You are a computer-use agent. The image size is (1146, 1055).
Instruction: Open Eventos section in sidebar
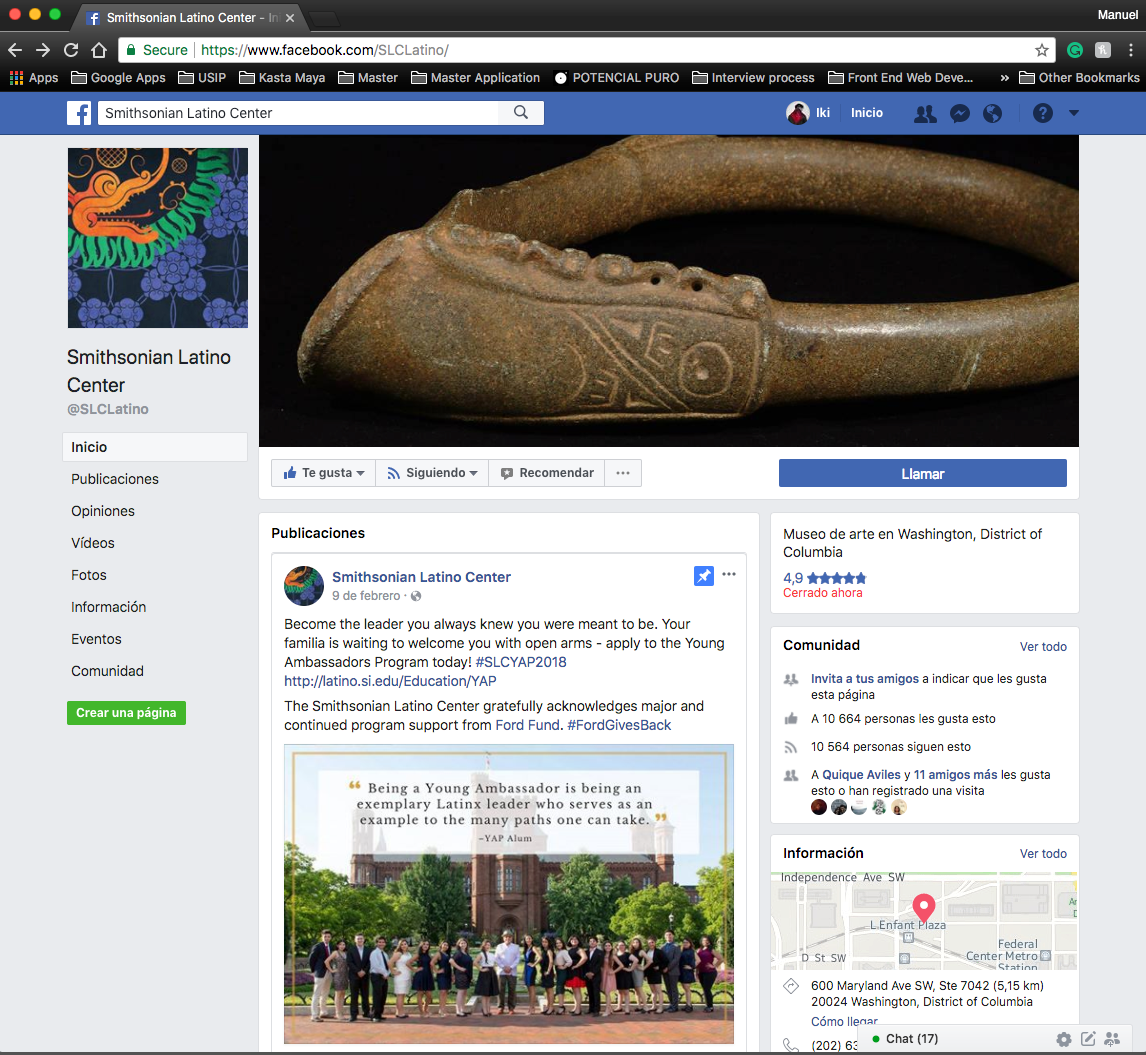pyautogui.click(x=96, y=639)
